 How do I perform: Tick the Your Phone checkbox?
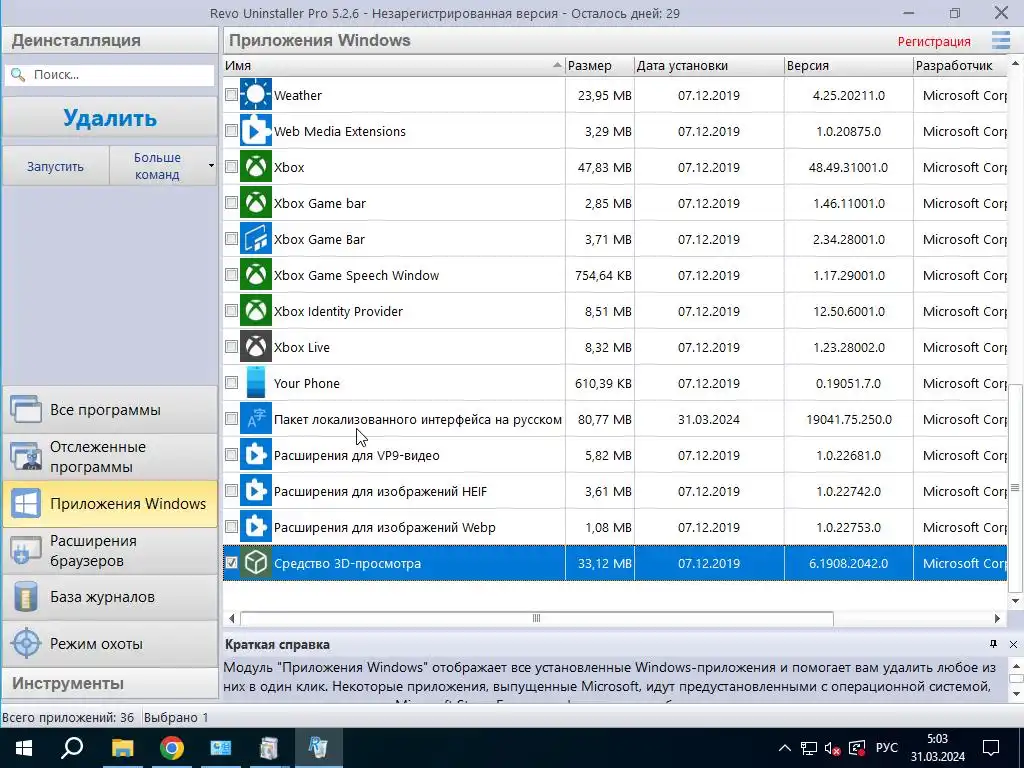(231, 383)
